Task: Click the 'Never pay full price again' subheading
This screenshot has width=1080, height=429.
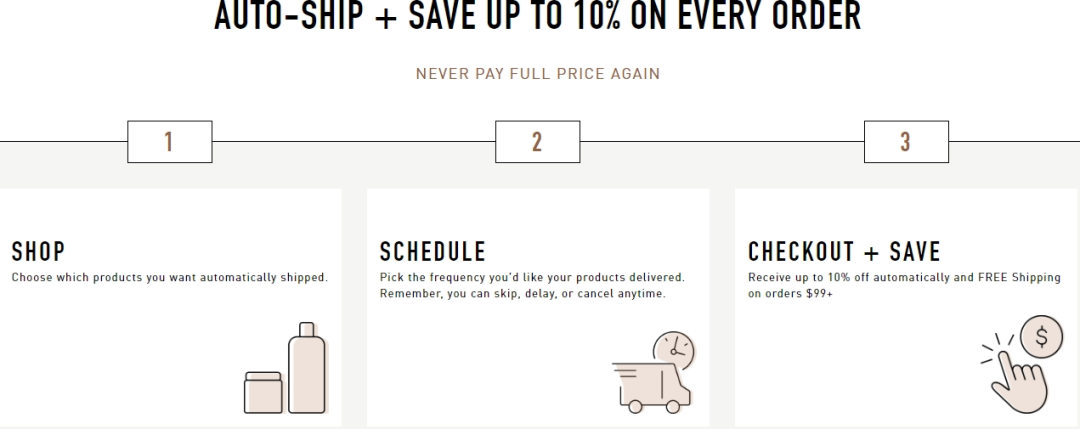Action: point(537,74)
